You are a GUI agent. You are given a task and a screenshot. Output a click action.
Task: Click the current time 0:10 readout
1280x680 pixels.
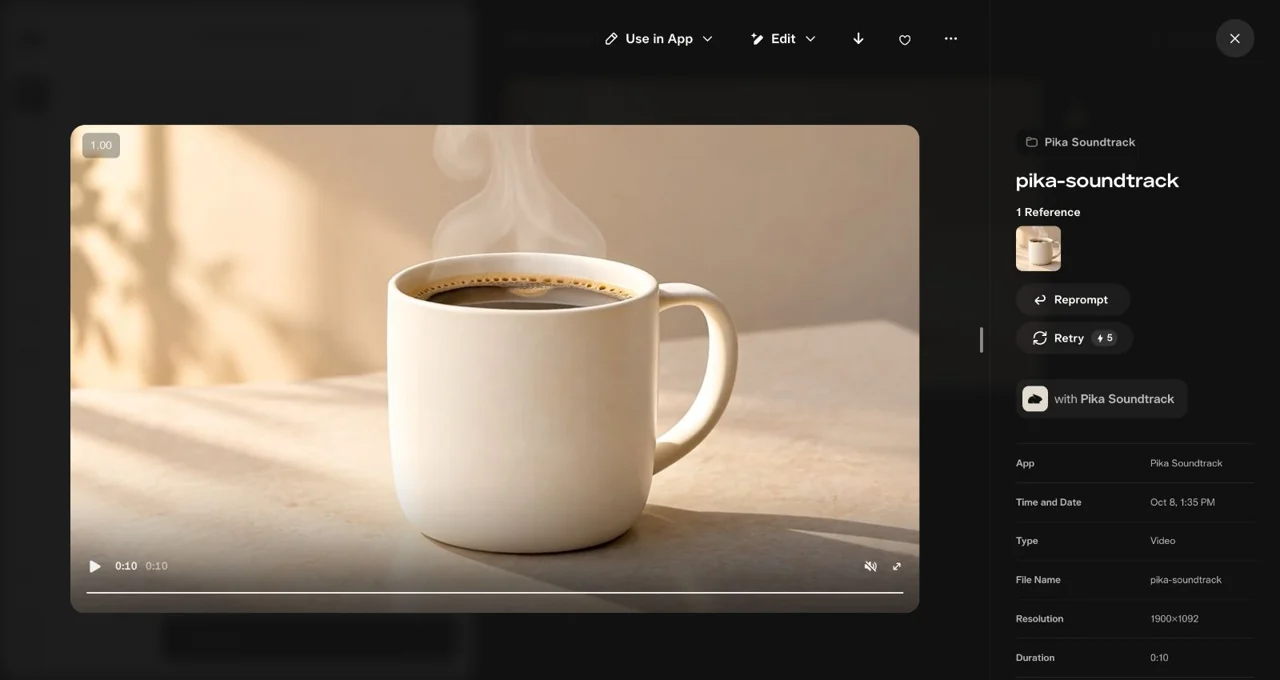click(x=126, y=566)
